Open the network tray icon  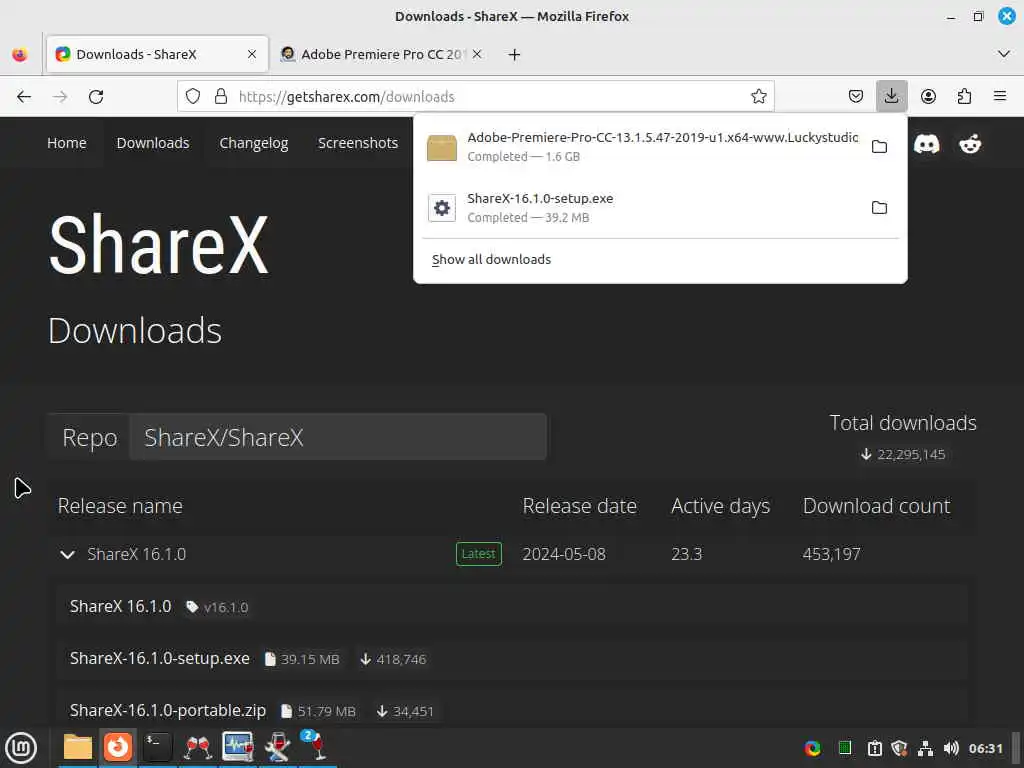coord(925,748)
